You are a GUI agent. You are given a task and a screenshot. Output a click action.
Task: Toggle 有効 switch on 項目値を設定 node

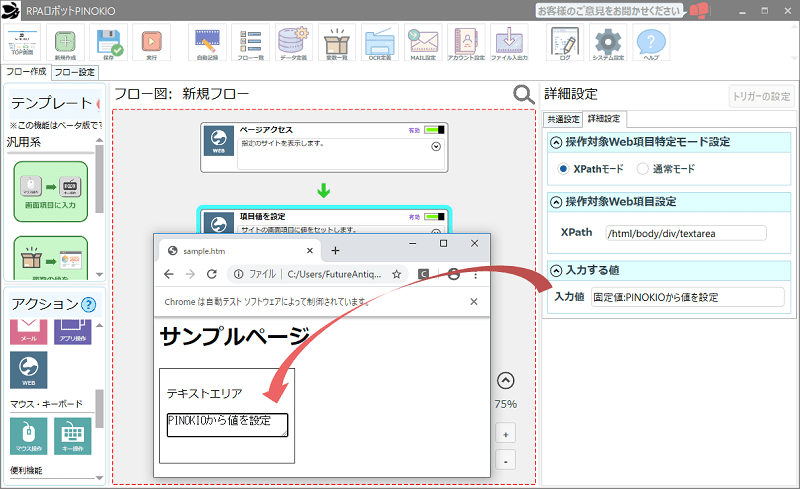434,216
